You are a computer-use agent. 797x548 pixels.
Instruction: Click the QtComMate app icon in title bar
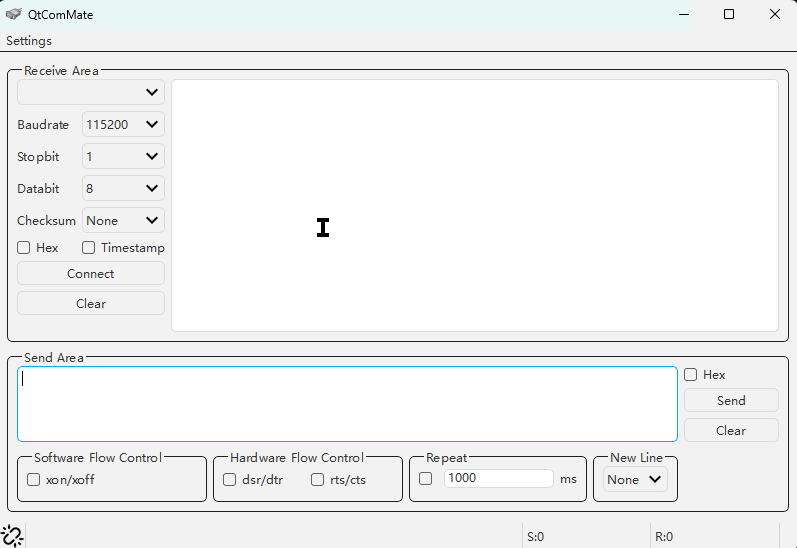(14, 14)
